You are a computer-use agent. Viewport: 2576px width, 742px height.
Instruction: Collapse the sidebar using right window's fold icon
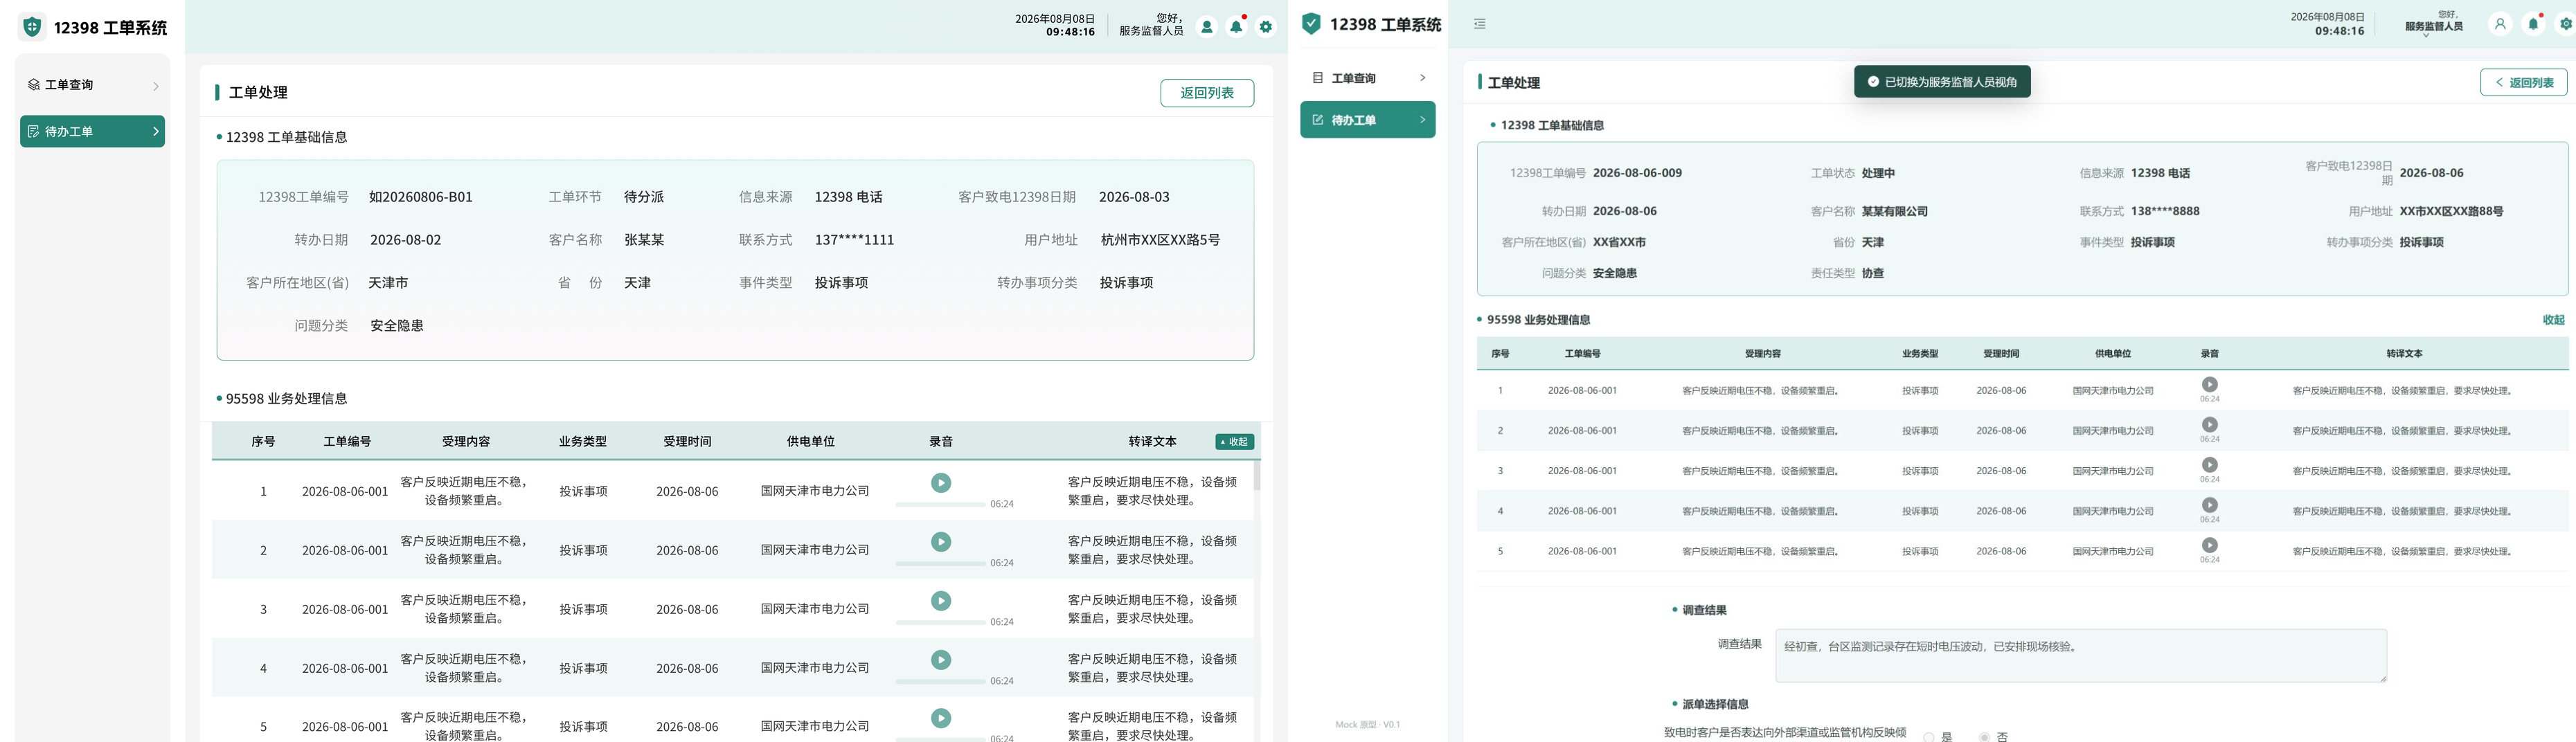(x=1480, y=24)
